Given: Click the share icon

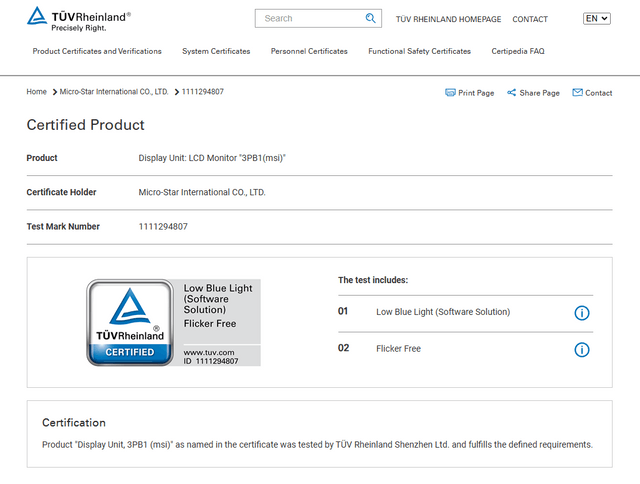Looking at the screenshot, I should click(511, 93).
